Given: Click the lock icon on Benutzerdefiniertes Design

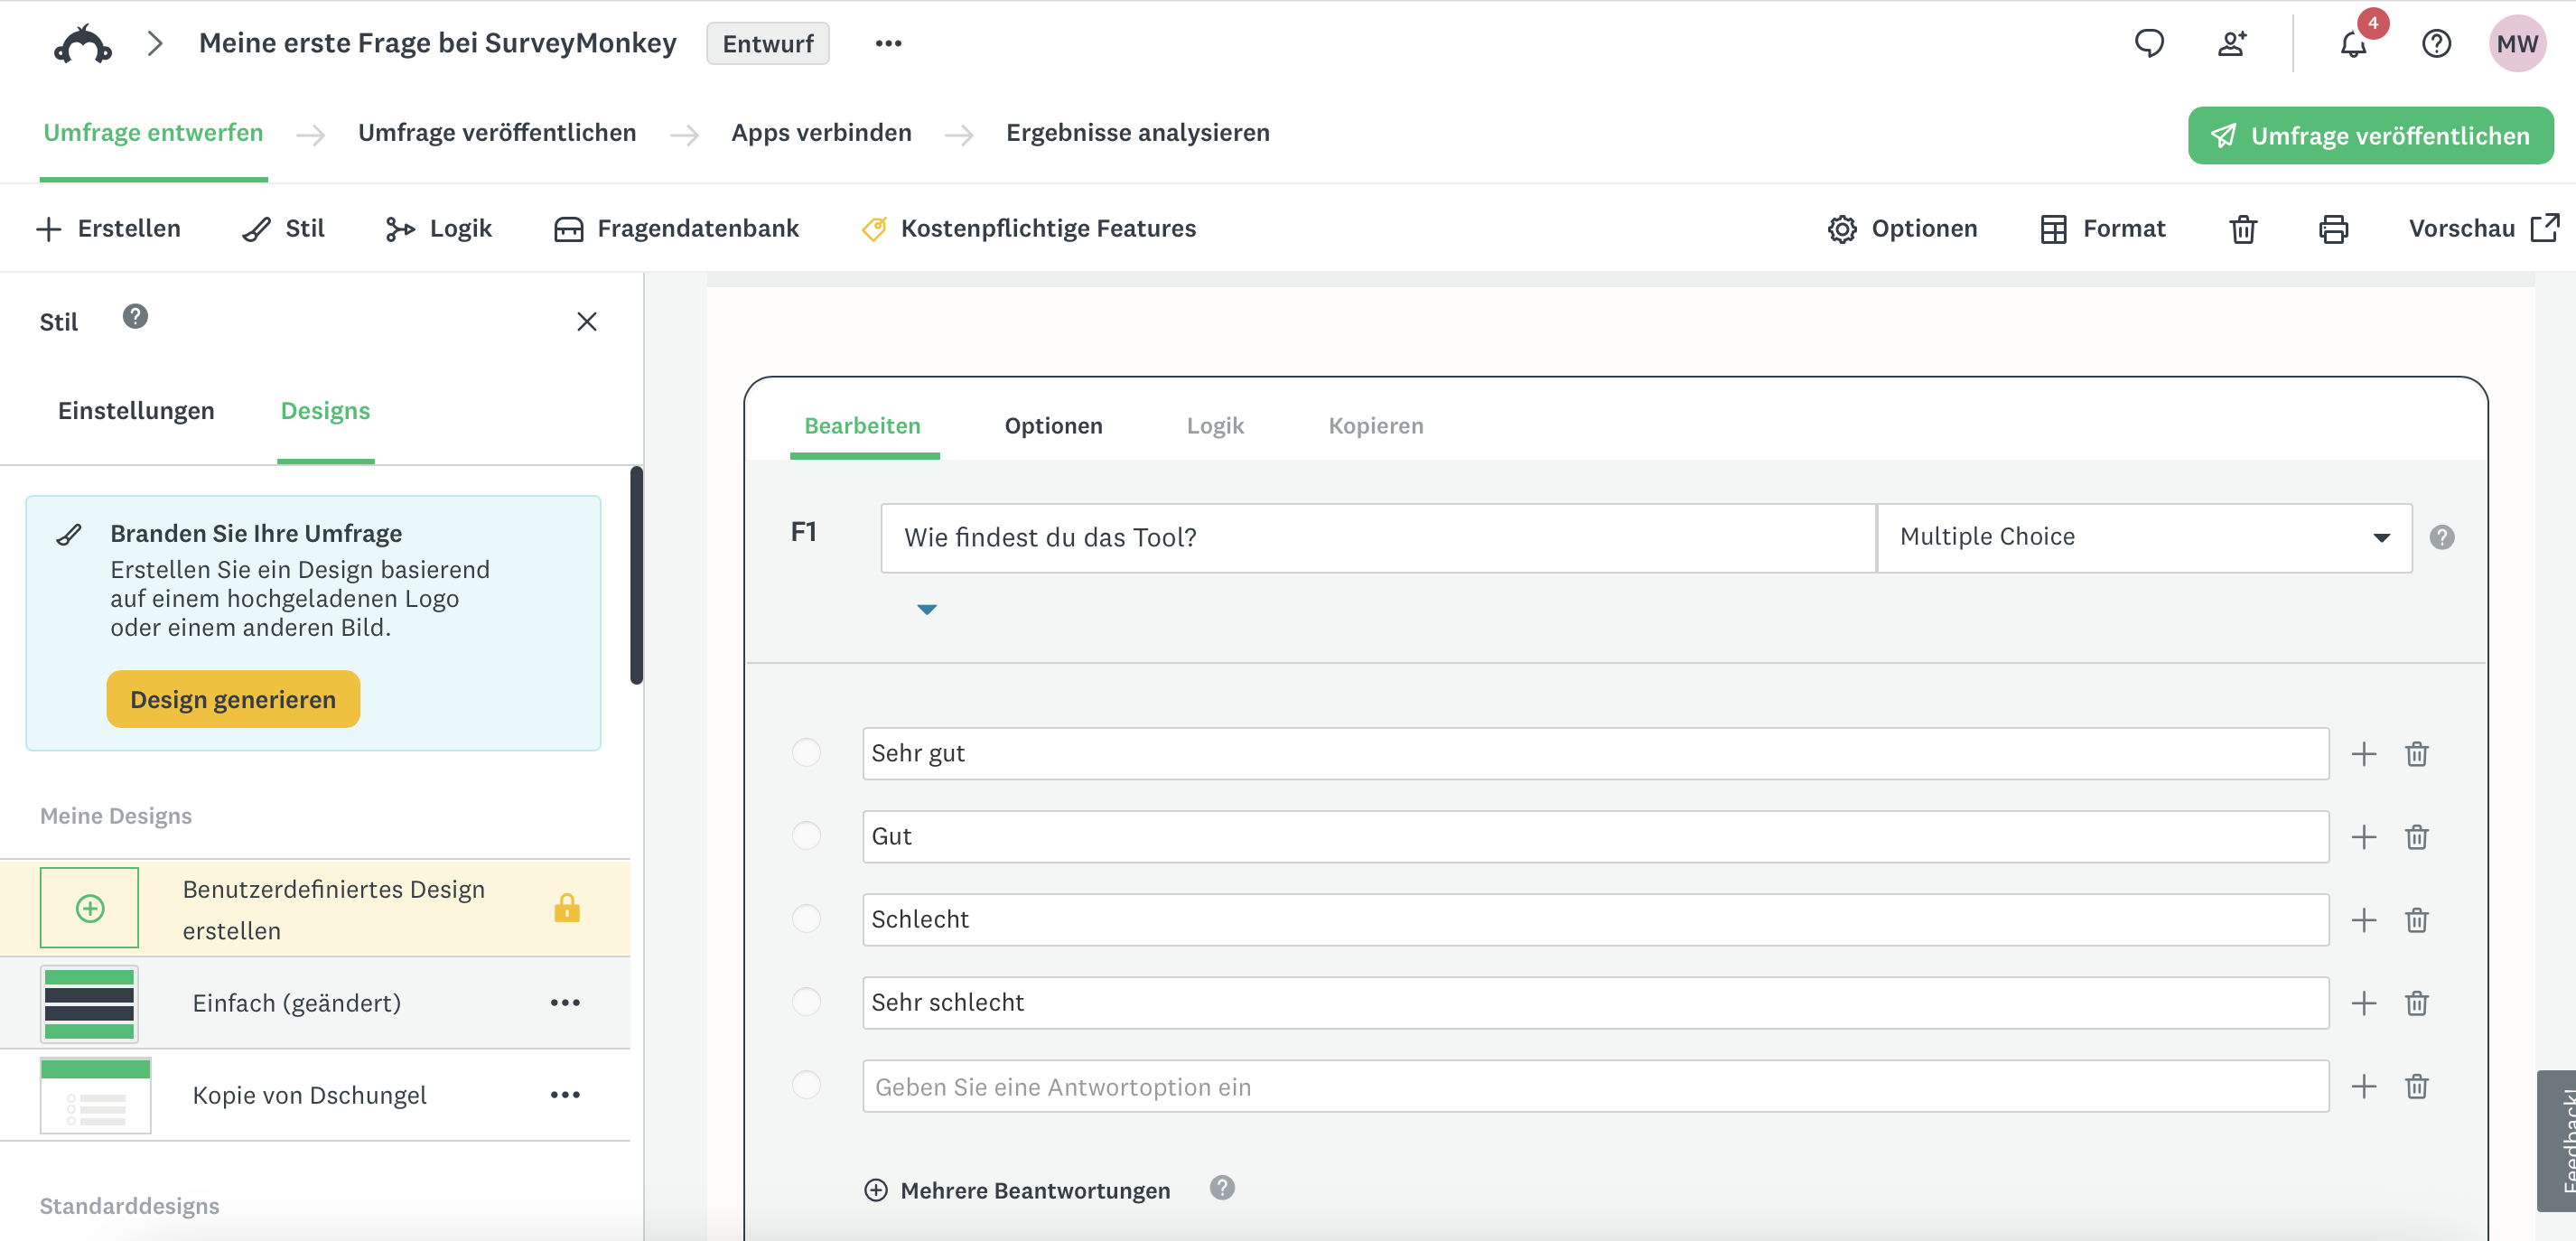Looking at the screenshot, I should click(x=567, y=908).
